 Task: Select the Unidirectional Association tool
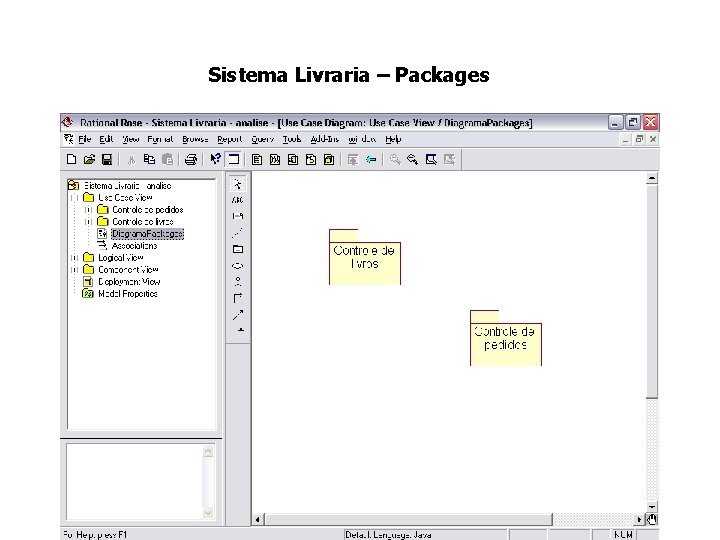point(238,298)
